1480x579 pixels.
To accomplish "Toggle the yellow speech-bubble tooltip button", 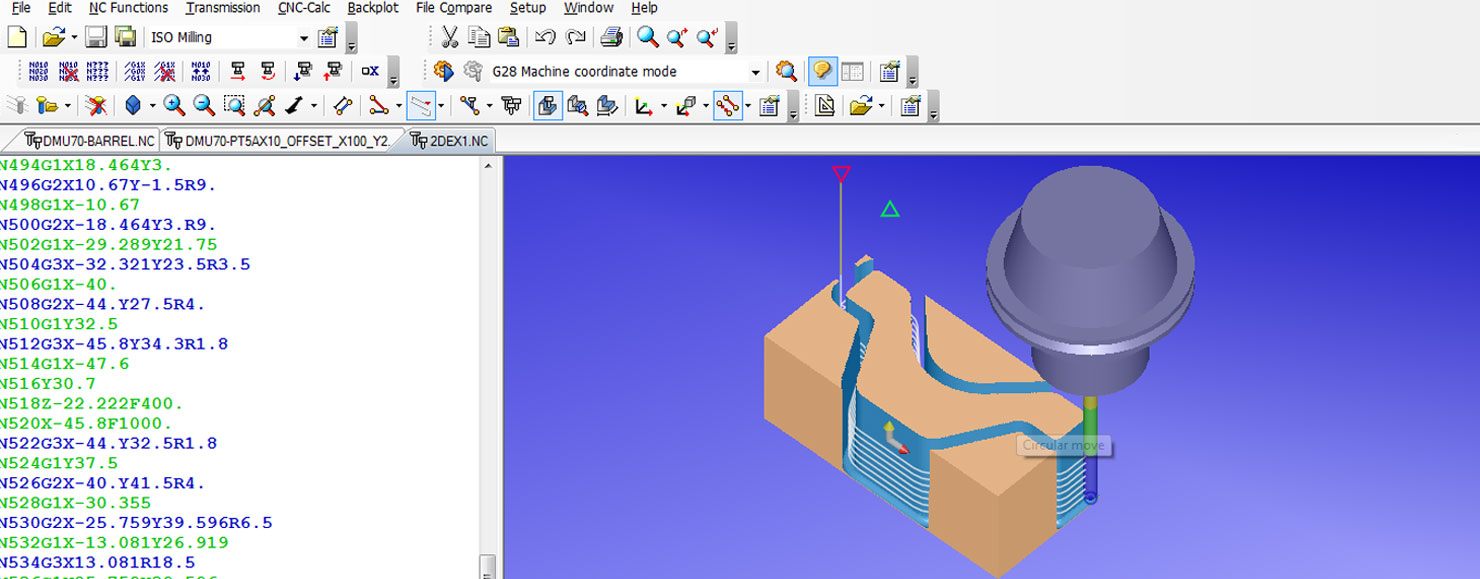I will click(x=821, y=72).
